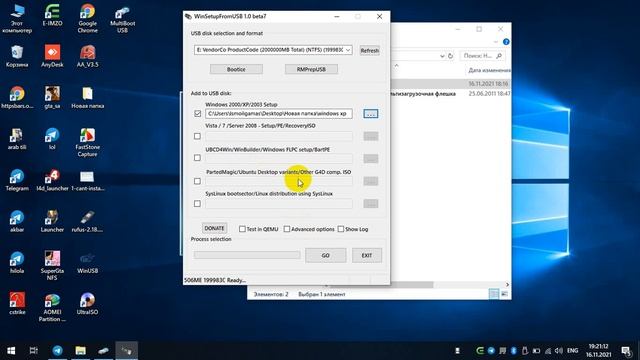Open Google Chrome desktop icon
640x360 pixels.
[x=87, y=19]
